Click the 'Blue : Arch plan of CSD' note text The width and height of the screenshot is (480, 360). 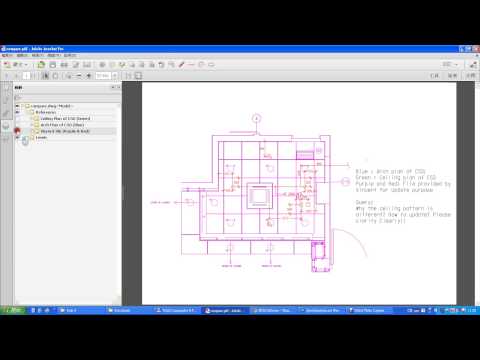(x=390, y=171)
